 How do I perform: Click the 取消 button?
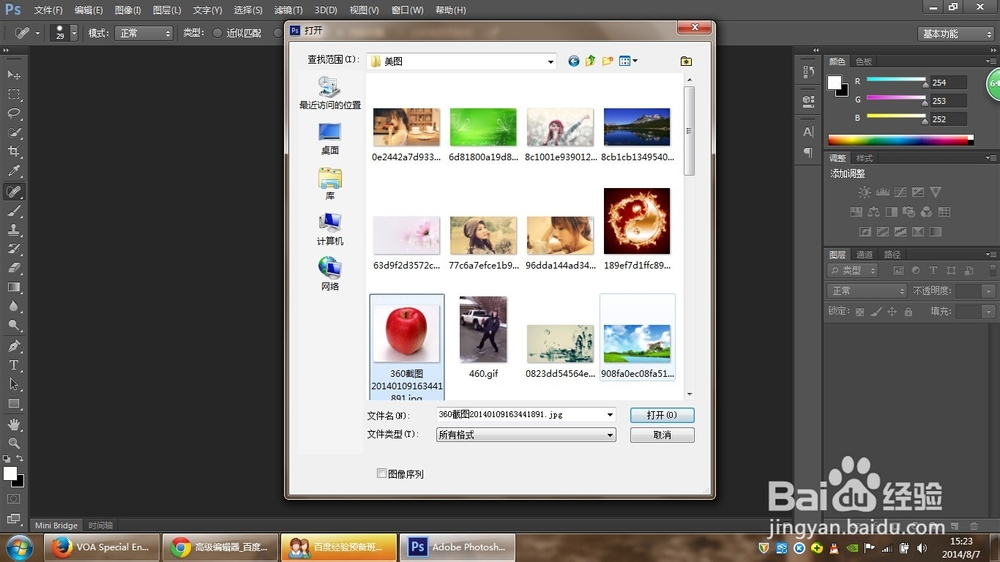[x=662, y=435]
